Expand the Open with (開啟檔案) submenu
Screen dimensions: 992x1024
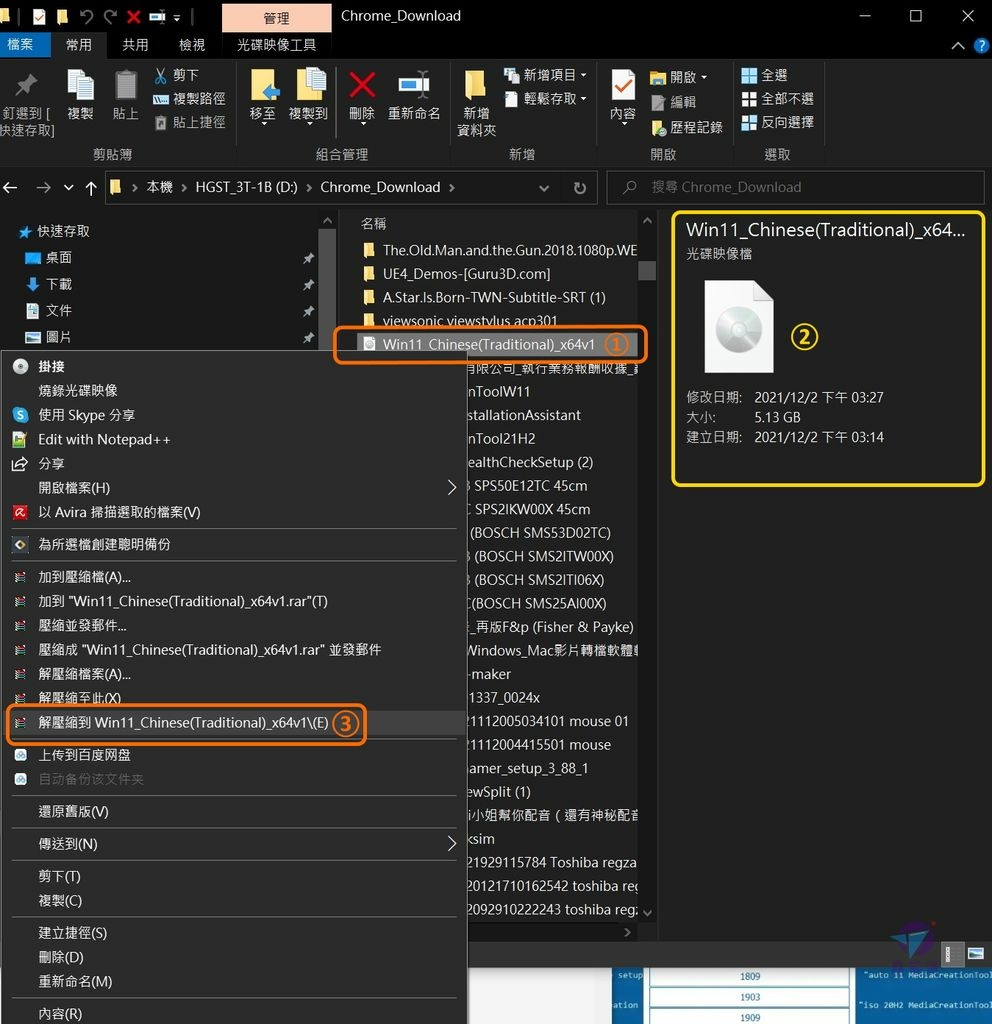[x=235, y=488]
